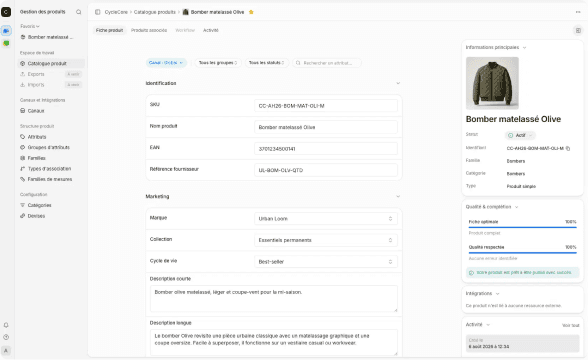The width and height of the screenshot is (588, 360).
Task: Go to Catalogue produits breadcrumb
Action: coord(154,12)
